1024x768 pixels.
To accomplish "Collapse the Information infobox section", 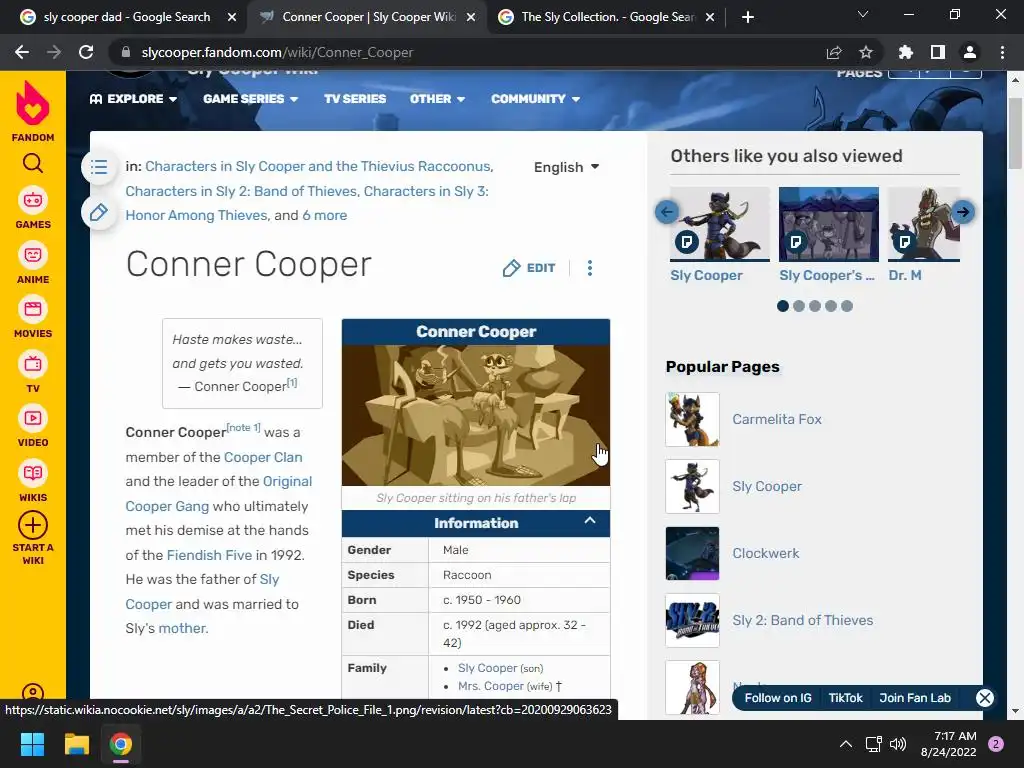I will 590,520.
